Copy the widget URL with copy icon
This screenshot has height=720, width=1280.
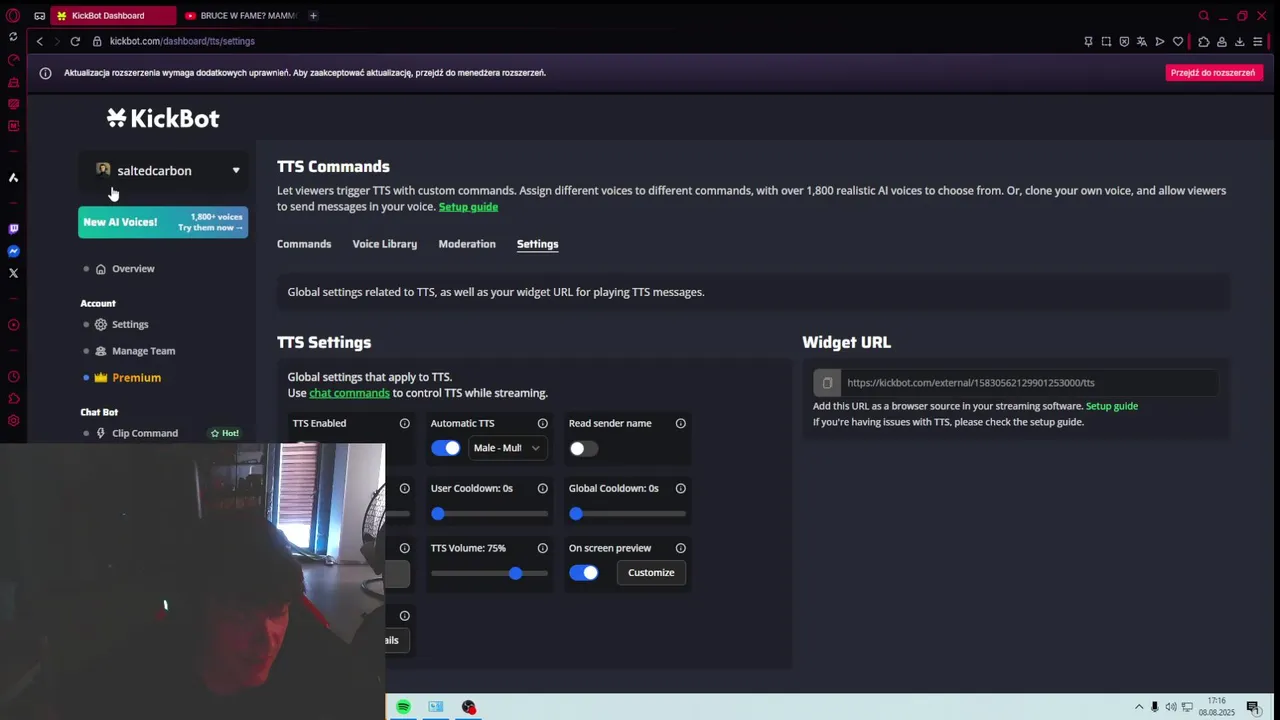click(x=827, y=383)
